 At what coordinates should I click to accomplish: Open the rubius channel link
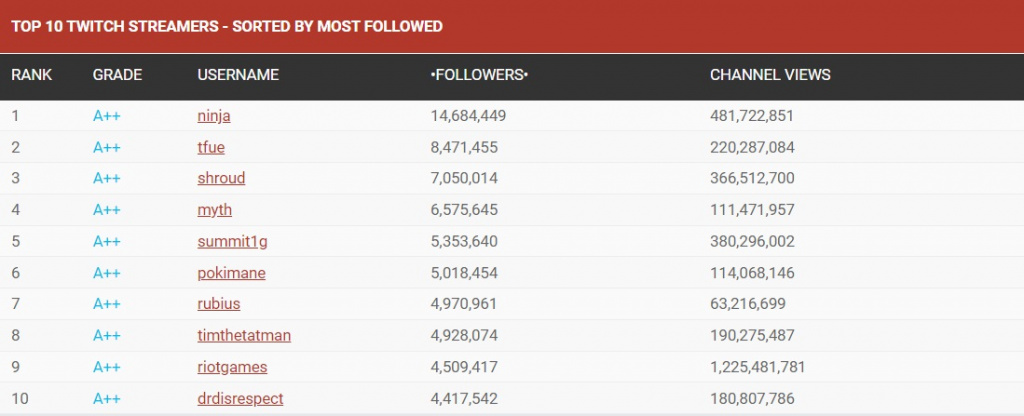(219, 304)
